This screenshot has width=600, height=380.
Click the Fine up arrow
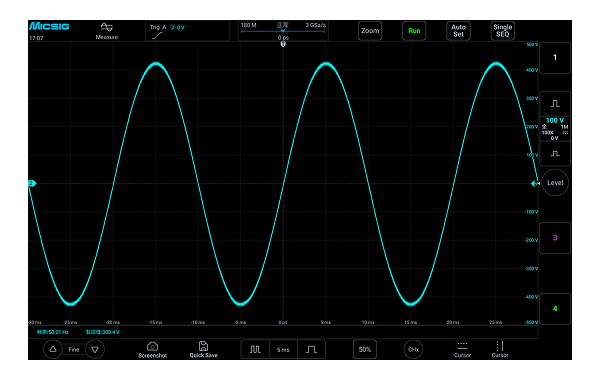(53, 349)
